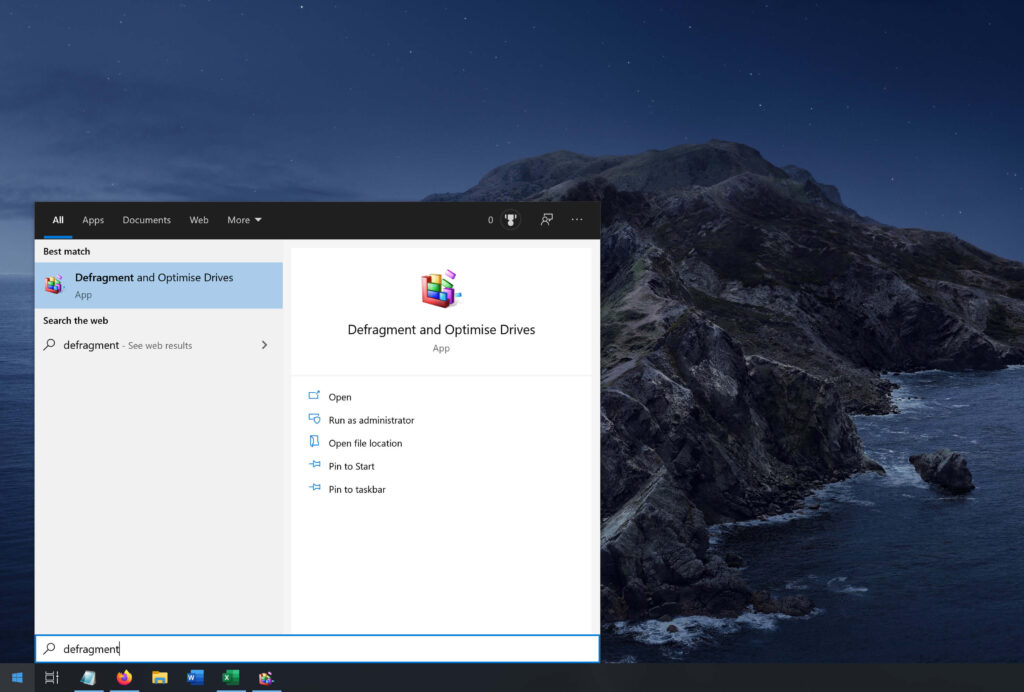This screenshot has width=1024, height=692.
Task: Open the rewards trophy icon
Action: point(511,220)
